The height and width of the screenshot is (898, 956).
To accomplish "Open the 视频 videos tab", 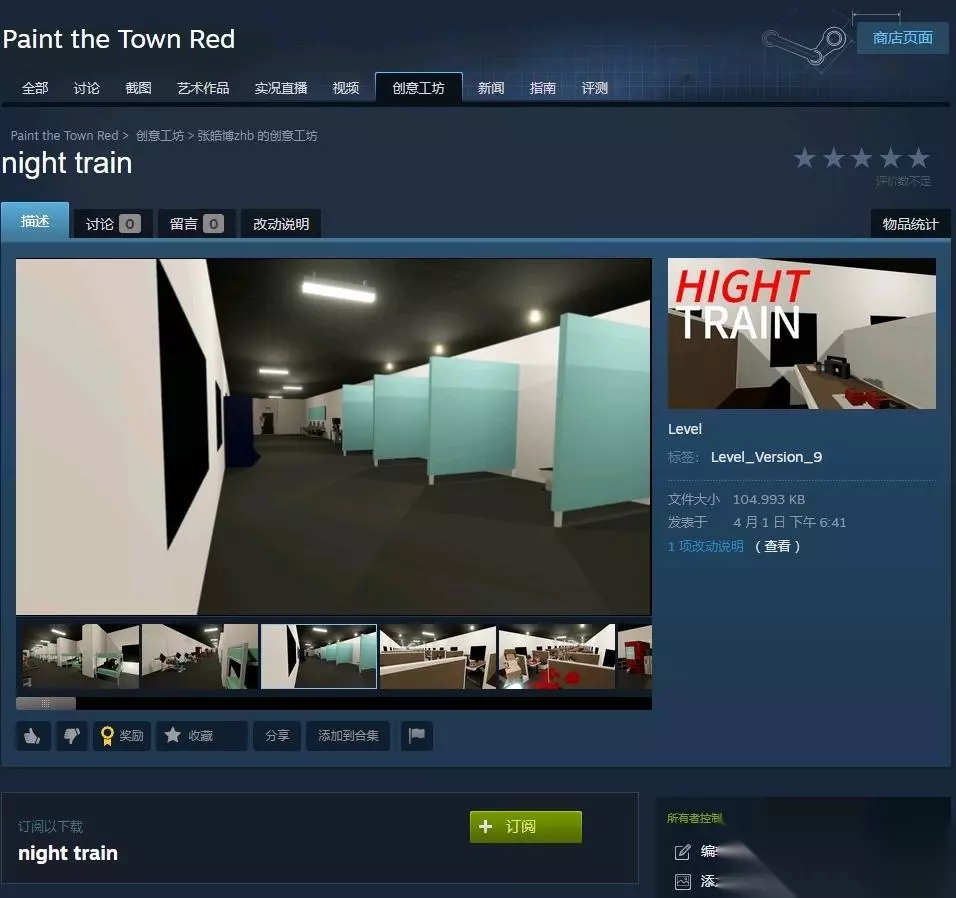I will [x=346, y=88].
